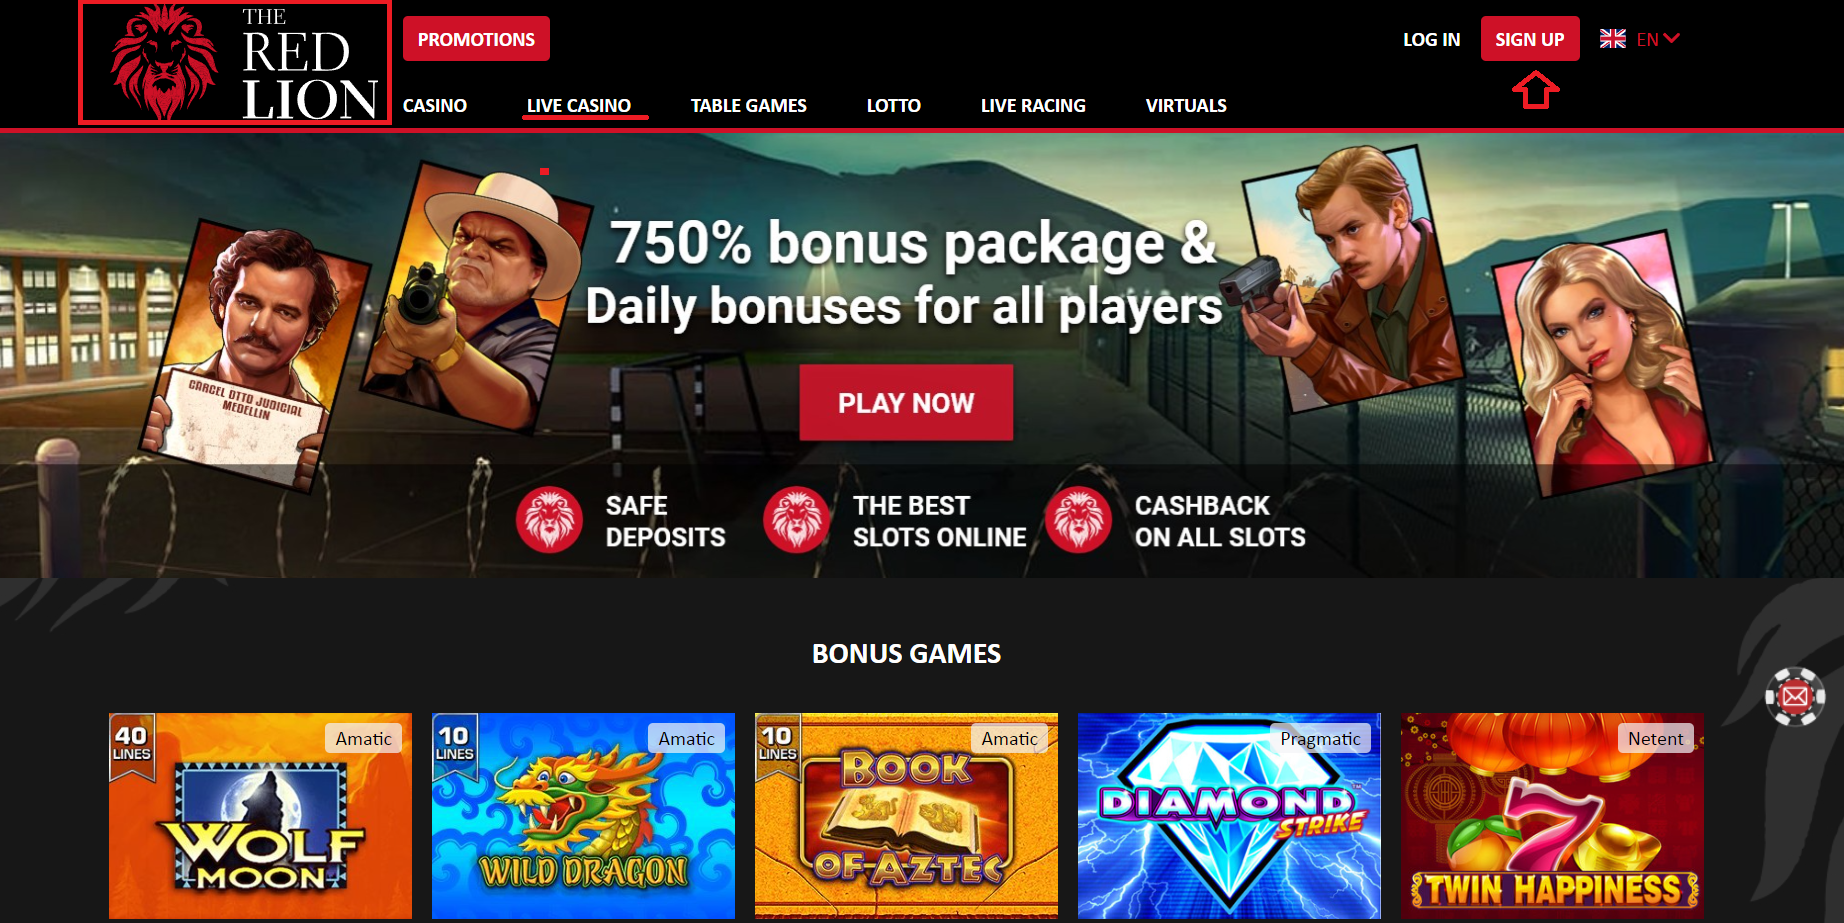Open the Lotto menu item
Image resolution: width=1844 pixels, height=923 pixels.
tap(893, 105)
